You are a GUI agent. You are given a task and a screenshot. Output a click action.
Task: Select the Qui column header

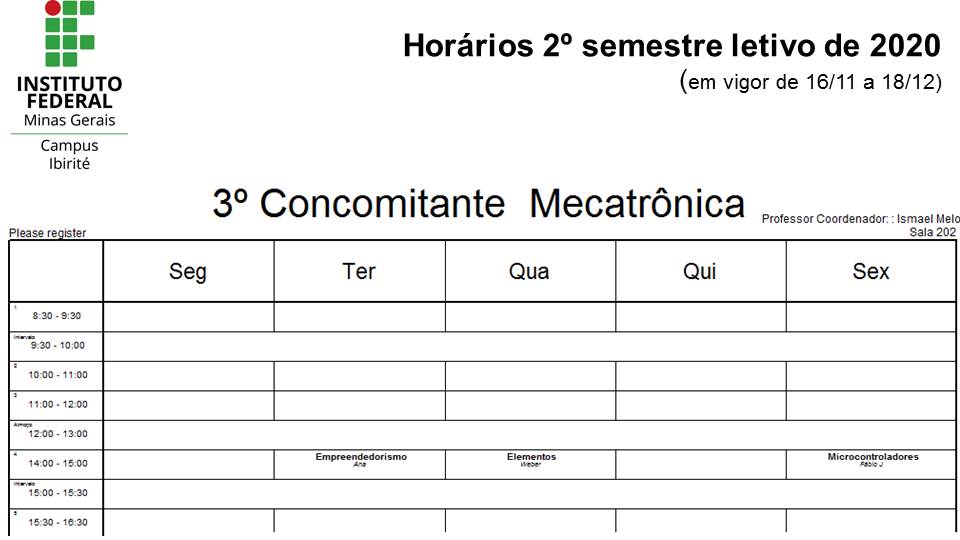pyautogui.click(x=700, y=271)
